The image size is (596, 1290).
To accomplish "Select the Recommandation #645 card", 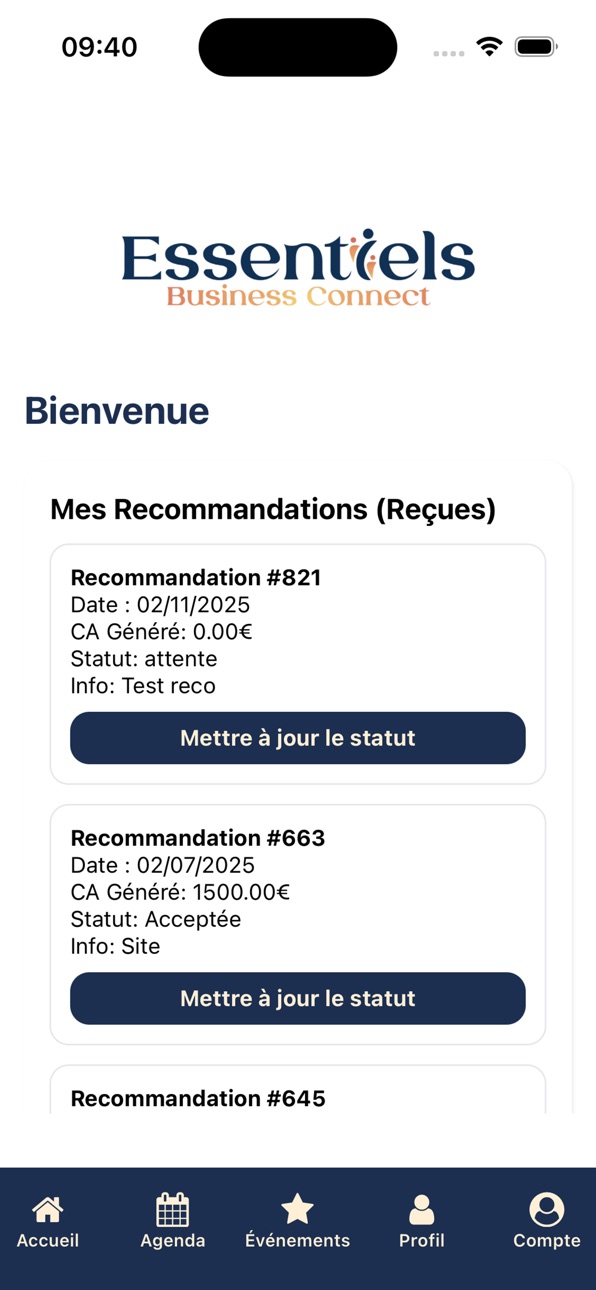I will pos(298,1090).
